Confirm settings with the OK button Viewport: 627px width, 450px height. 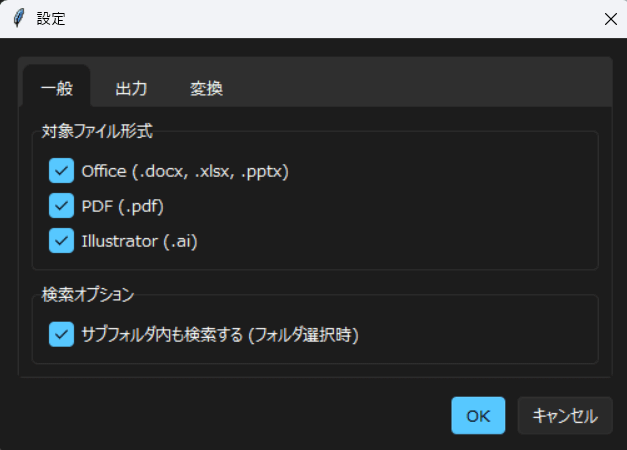point(478,416)
